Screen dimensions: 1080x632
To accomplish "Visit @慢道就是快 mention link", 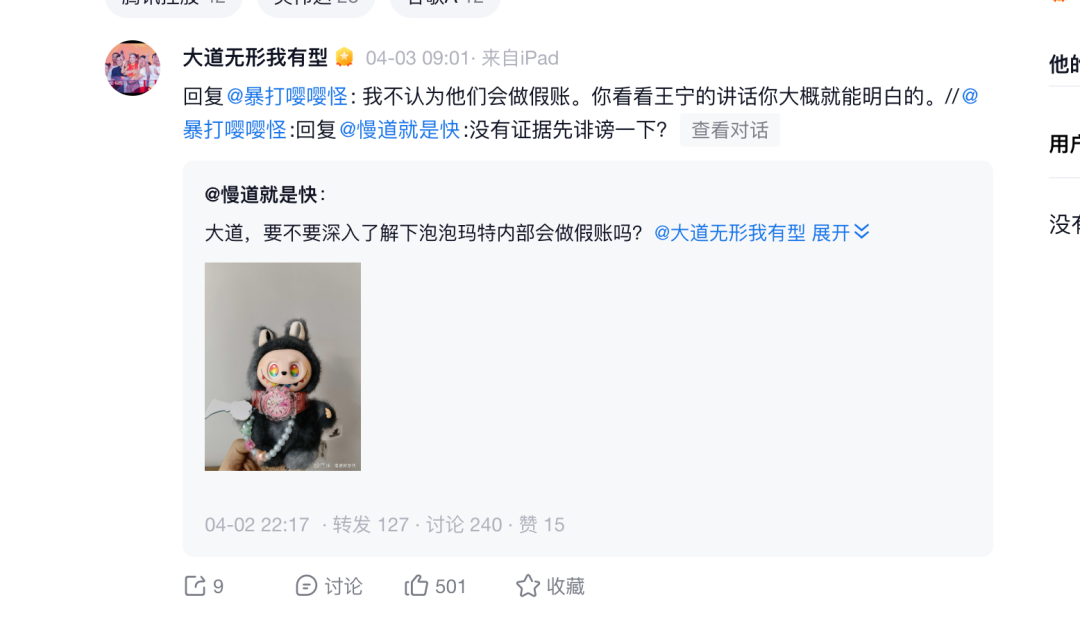I will 399,129.
